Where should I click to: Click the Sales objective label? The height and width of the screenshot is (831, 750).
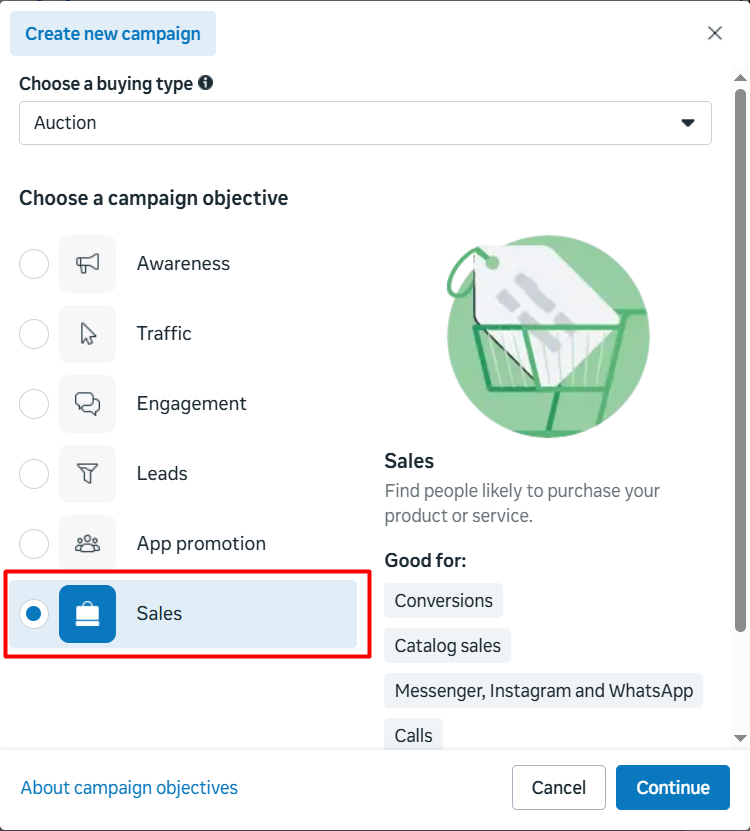point(159,614)
